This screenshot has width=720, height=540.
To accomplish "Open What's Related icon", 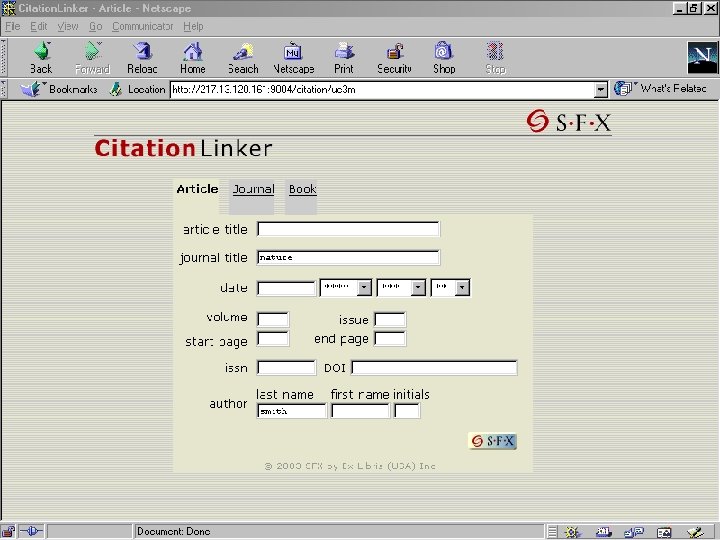I will click(x=624, y=89).
